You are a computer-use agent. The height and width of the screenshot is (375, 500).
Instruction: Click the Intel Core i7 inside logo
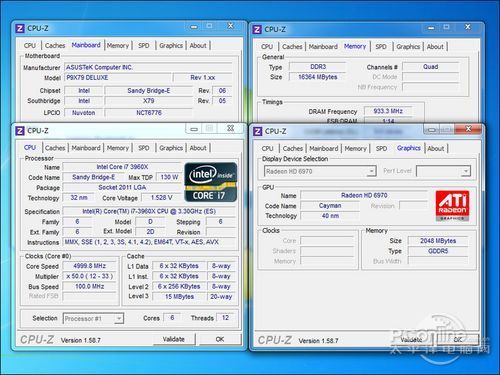211,182
